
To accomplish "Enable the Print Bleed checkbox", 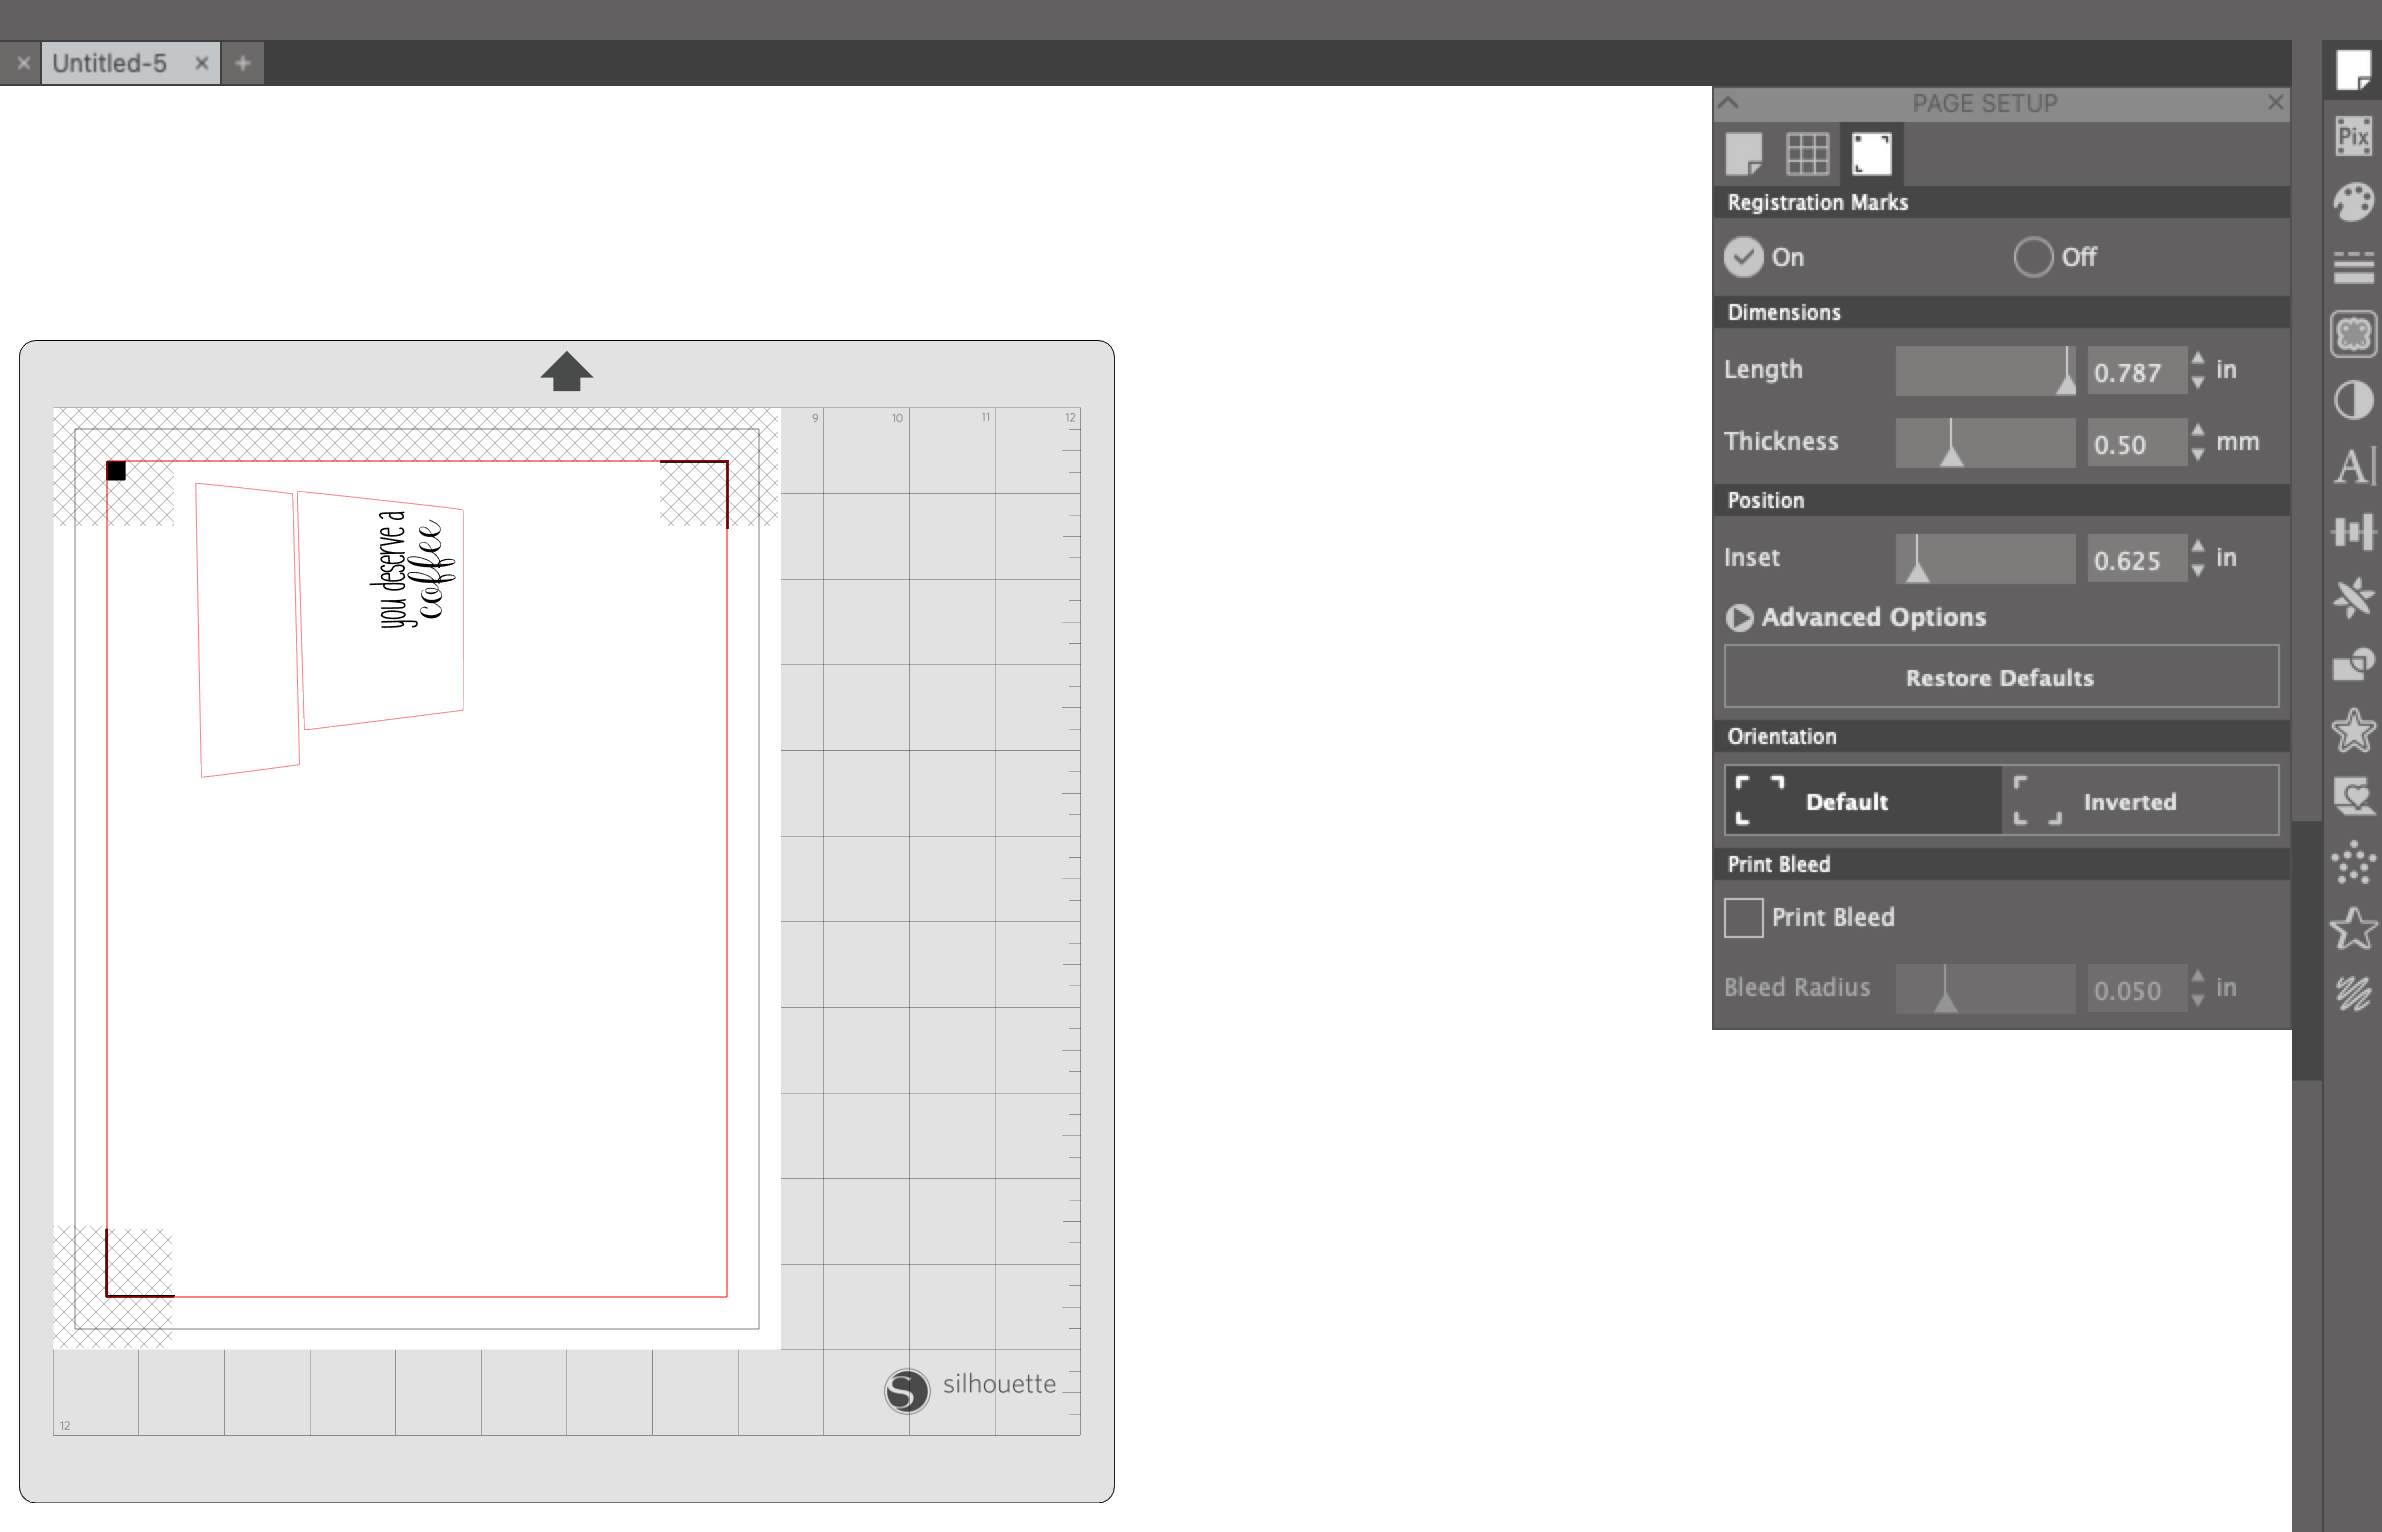I will click(1743, 917).
